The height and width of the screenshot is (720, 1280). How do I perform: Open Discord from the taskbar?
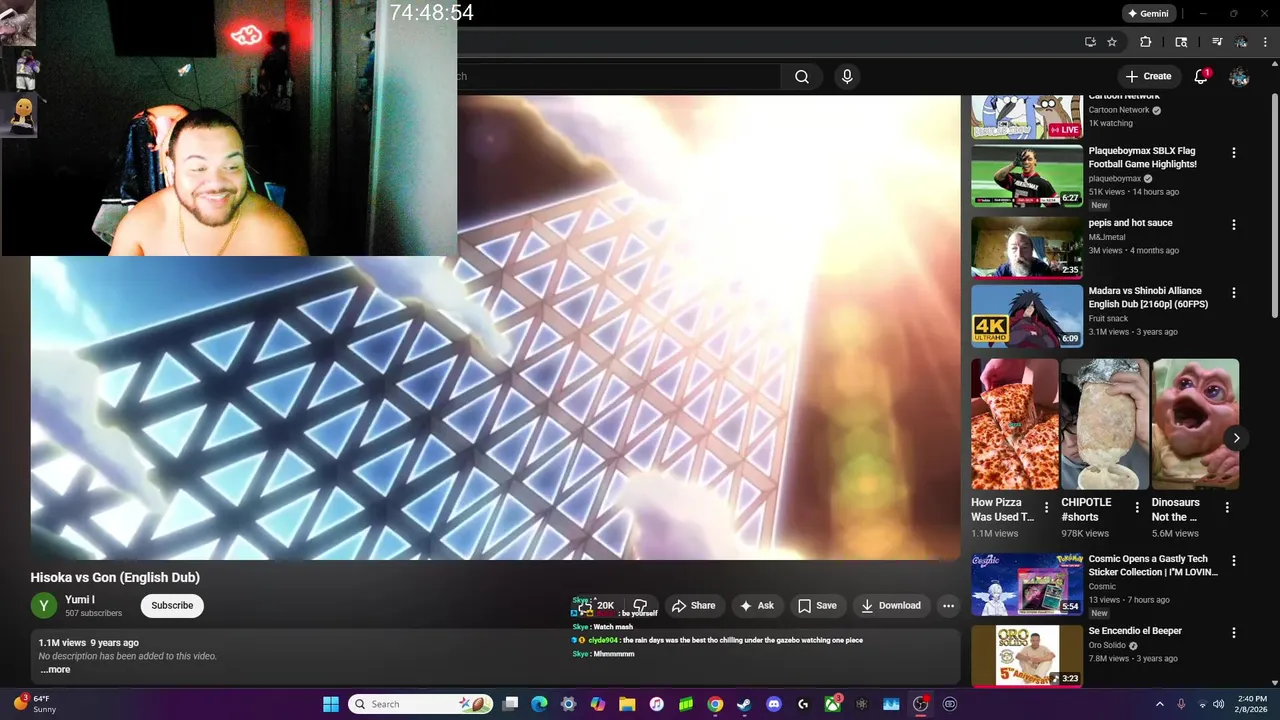coord(773,704)
